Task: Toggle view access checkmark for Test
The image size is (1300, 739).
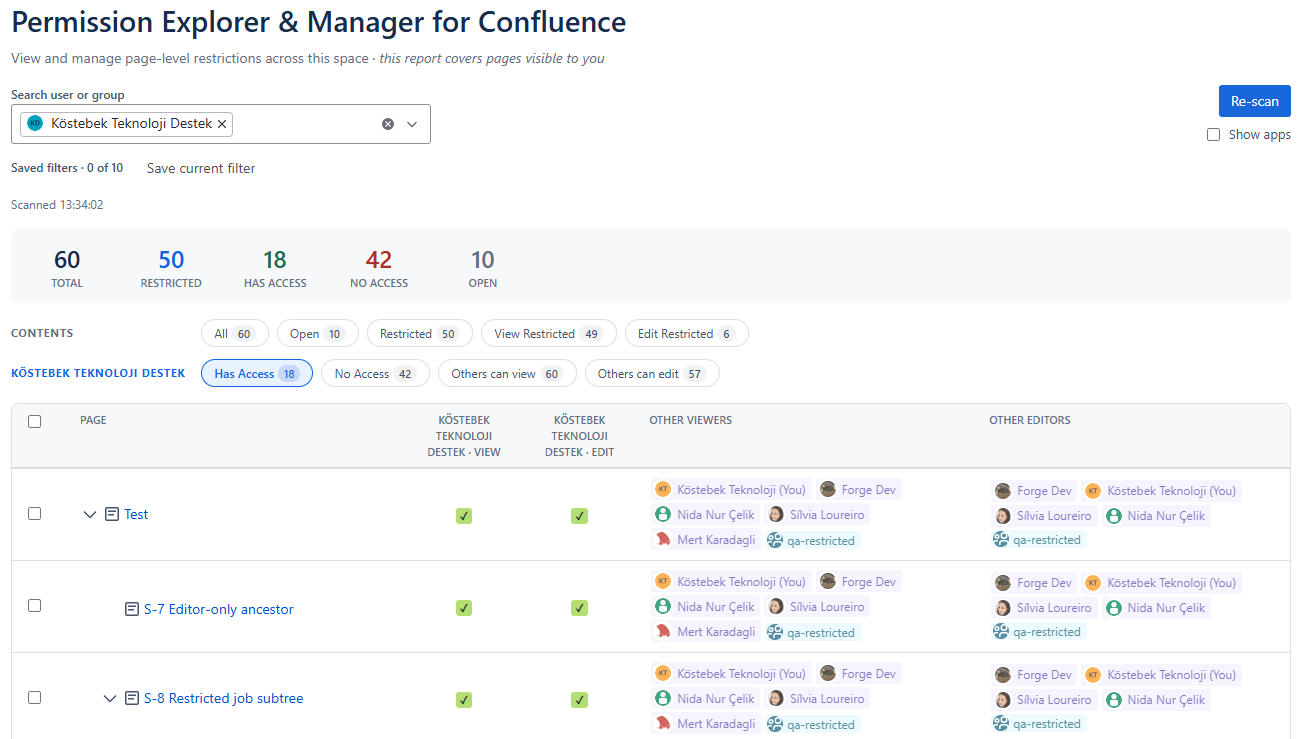Action: click(464, 516)
